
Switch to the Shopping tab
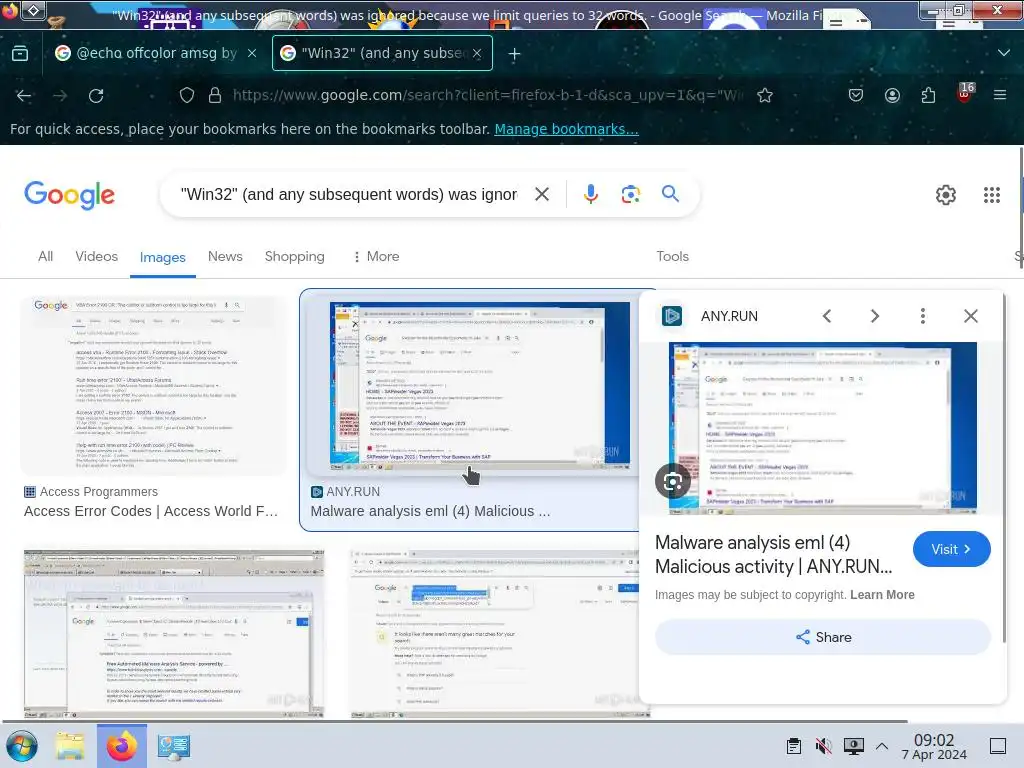tap(295, 257)
